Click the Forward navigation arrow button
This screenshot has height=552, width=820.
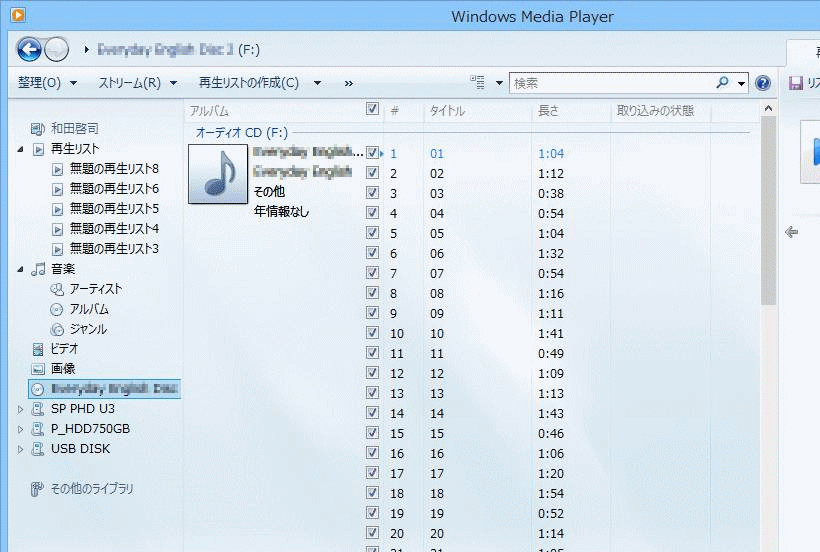(56, 50)
